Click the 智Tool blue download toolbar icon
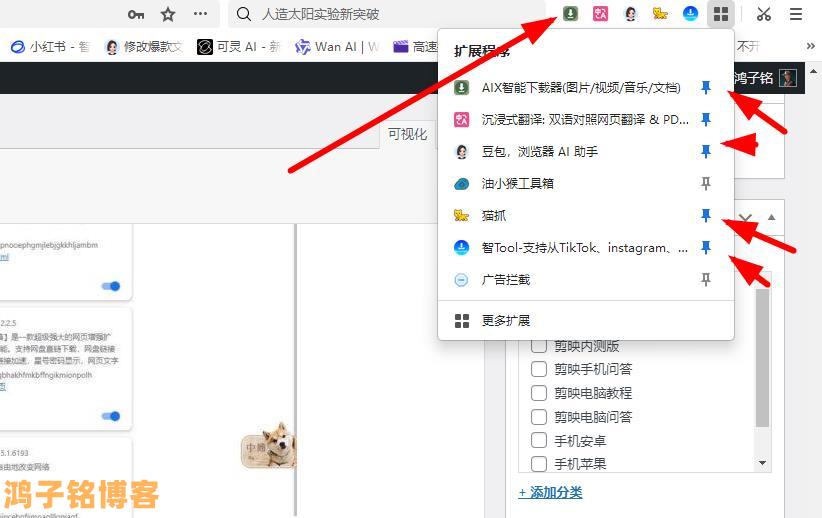Image resolution: width=822 pixels, height=518 pixels. coord(690,14)
